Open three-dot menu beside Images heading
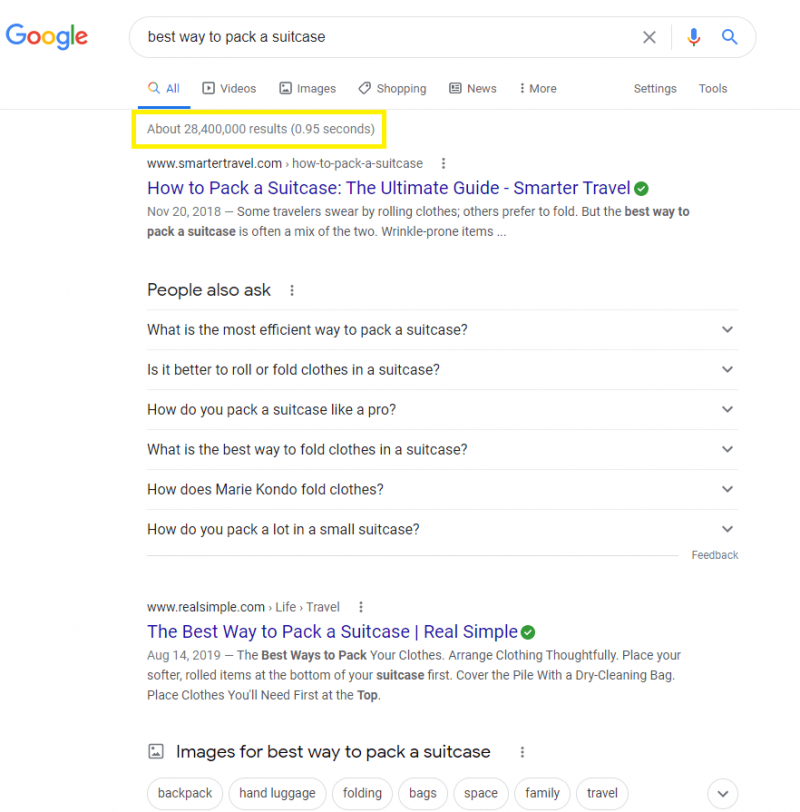The width and height of the screenshot is (800, 812). tap(521, 752)
